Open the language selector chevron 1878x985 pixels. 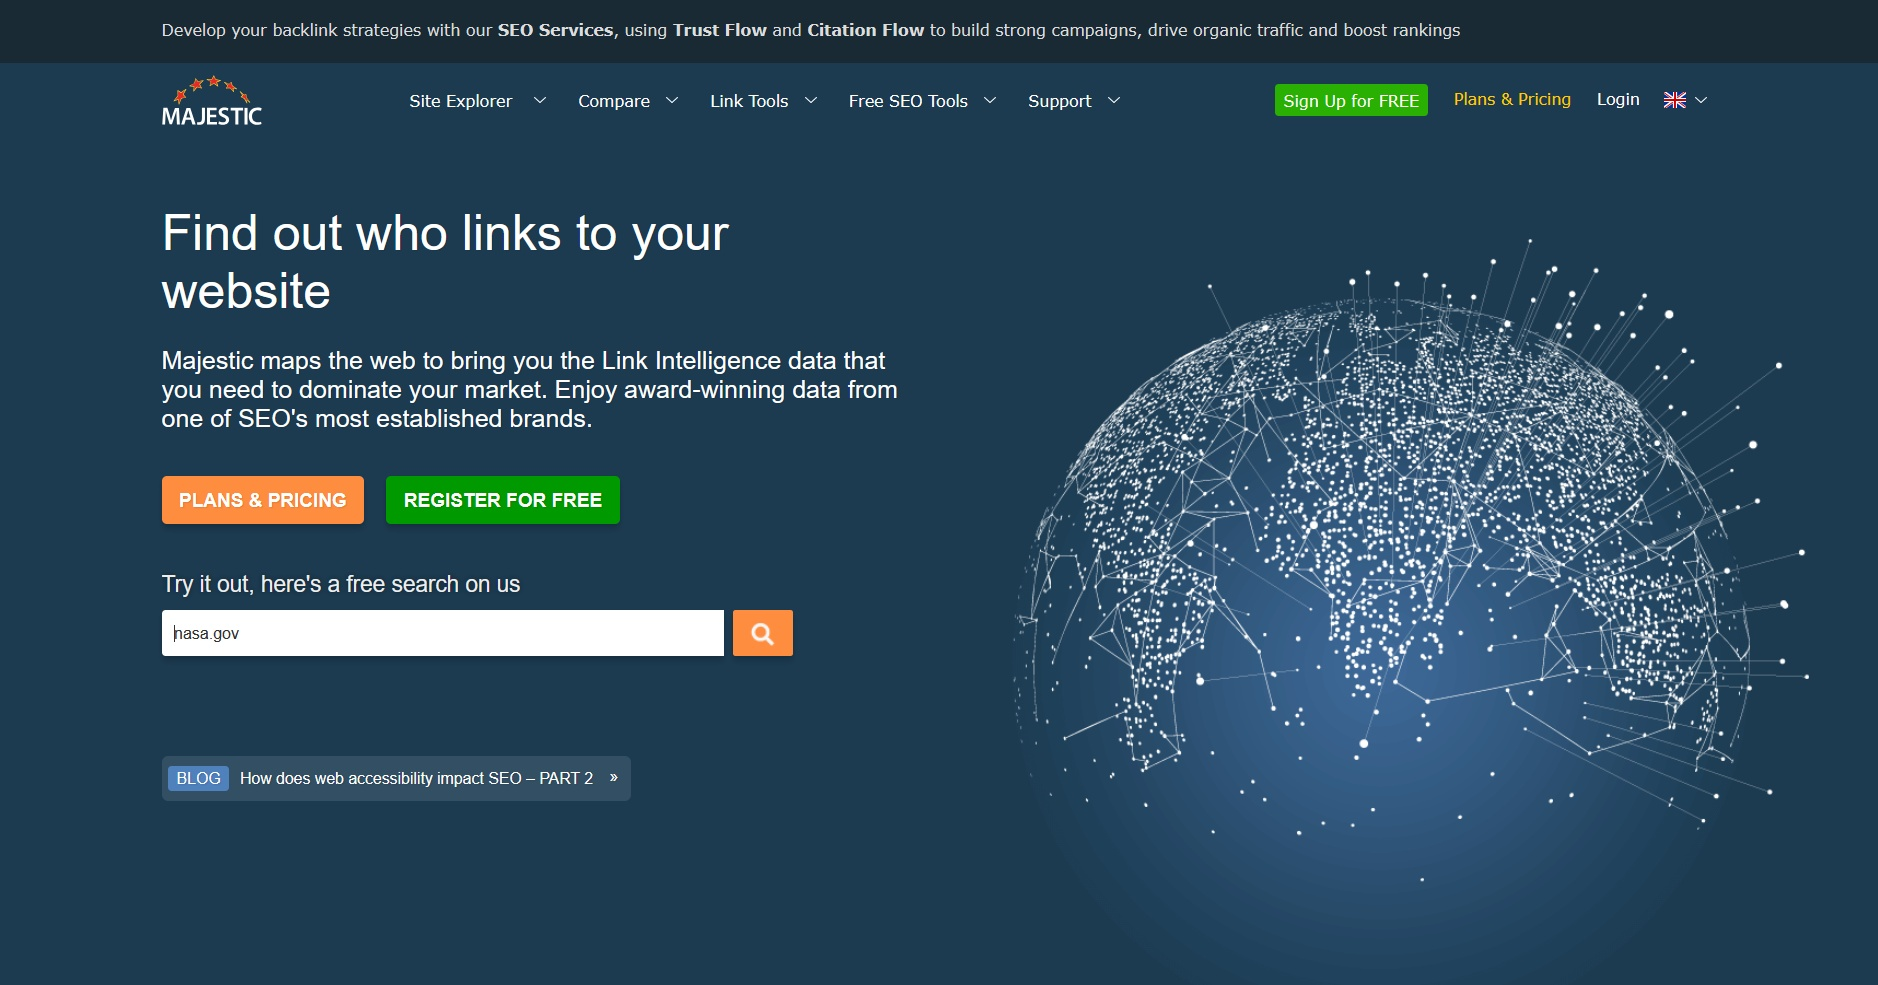point(1701,100)
